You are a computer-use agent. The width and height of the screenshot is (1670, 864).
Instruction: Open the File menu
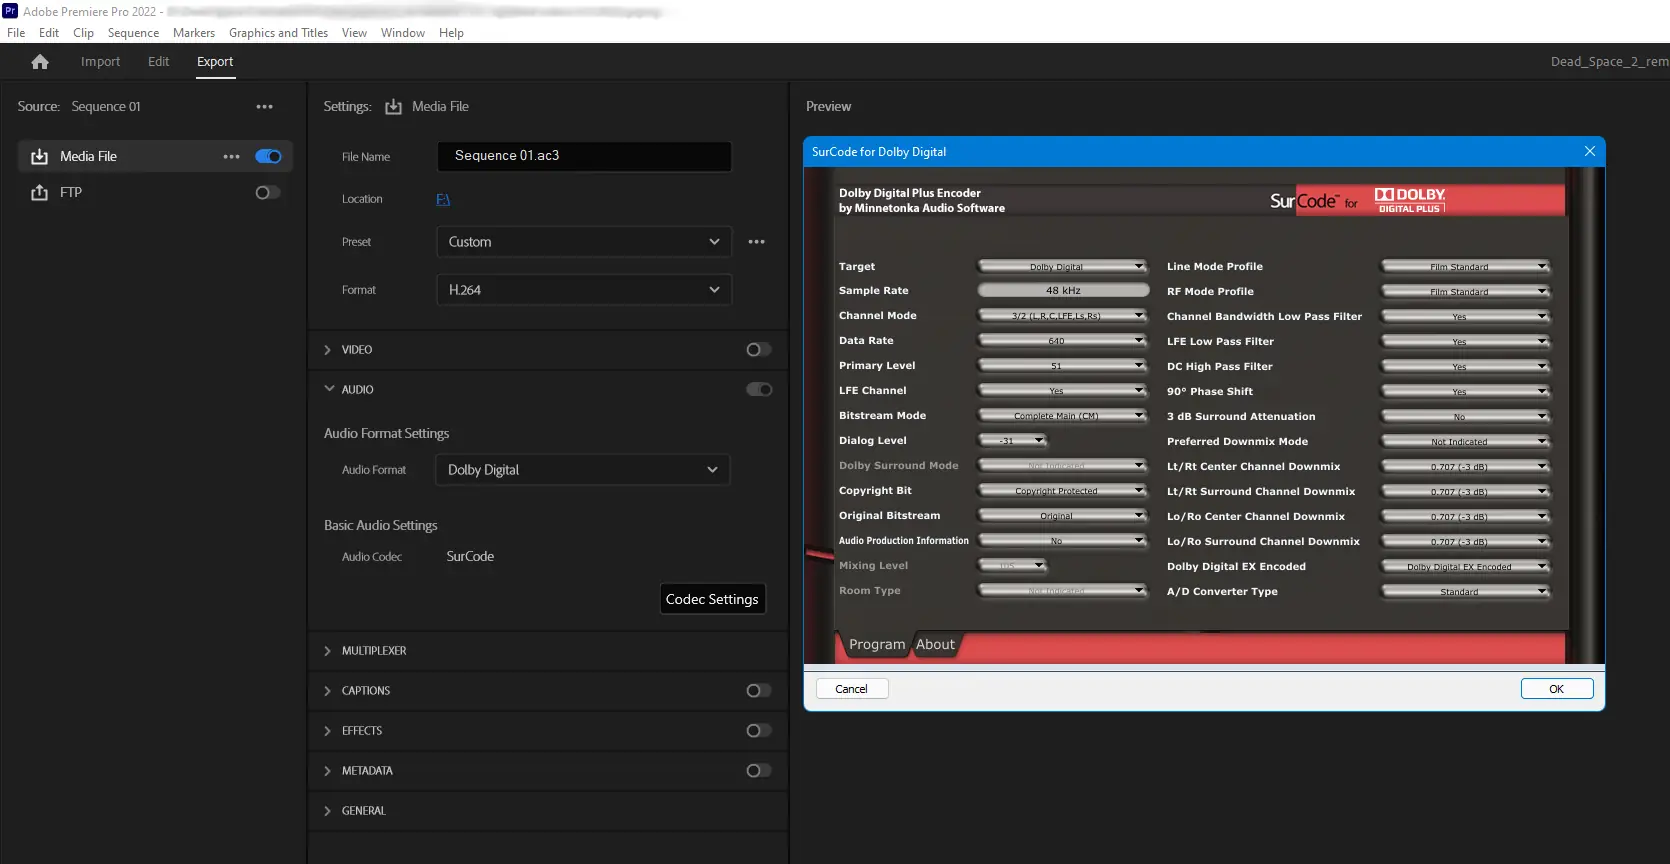[16, 33]
